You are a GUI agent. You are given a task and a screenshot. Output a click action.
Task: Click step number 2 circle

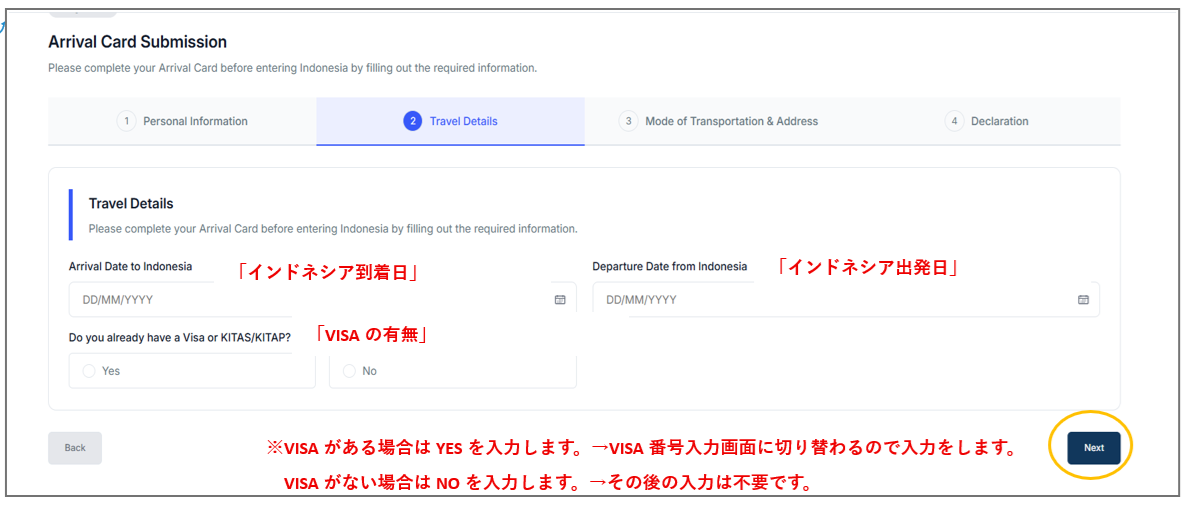coord(412,121)
